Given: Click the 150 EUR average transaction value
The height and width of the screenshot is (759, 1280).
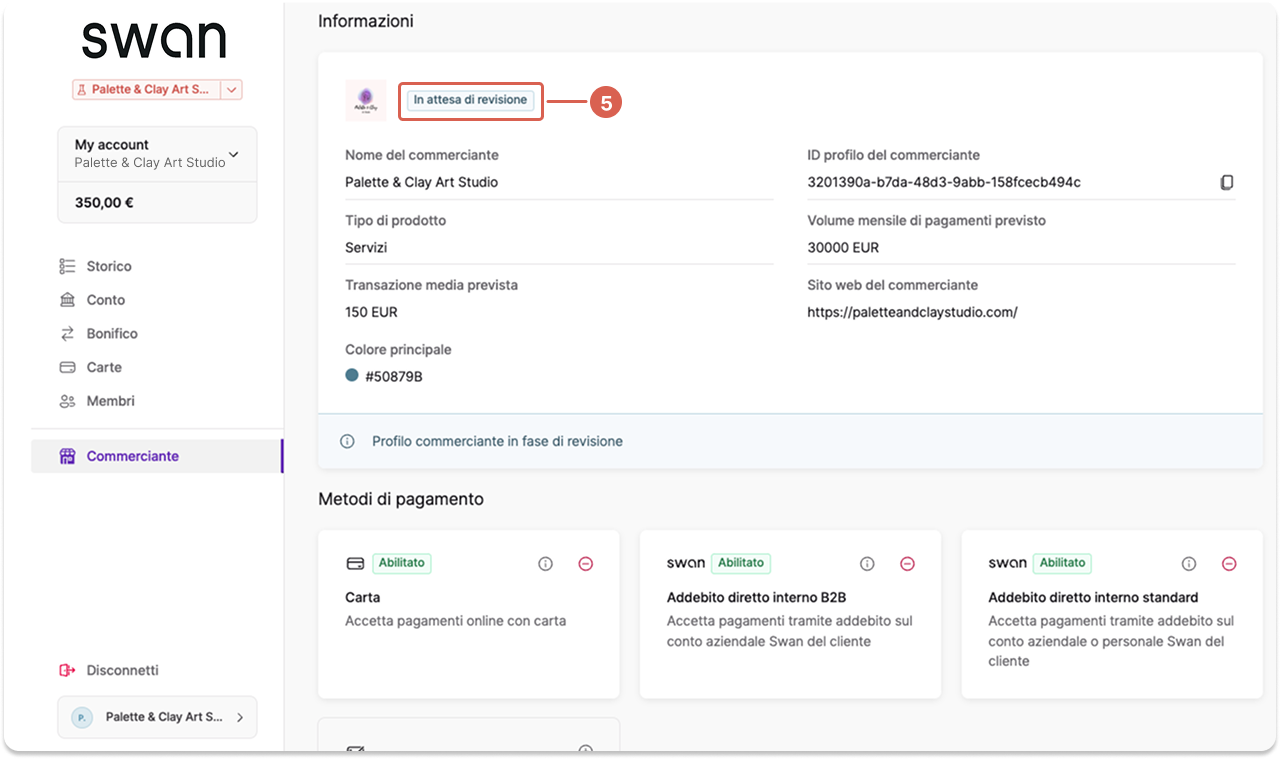Looking at the screenshot, I should pos(371,312).
